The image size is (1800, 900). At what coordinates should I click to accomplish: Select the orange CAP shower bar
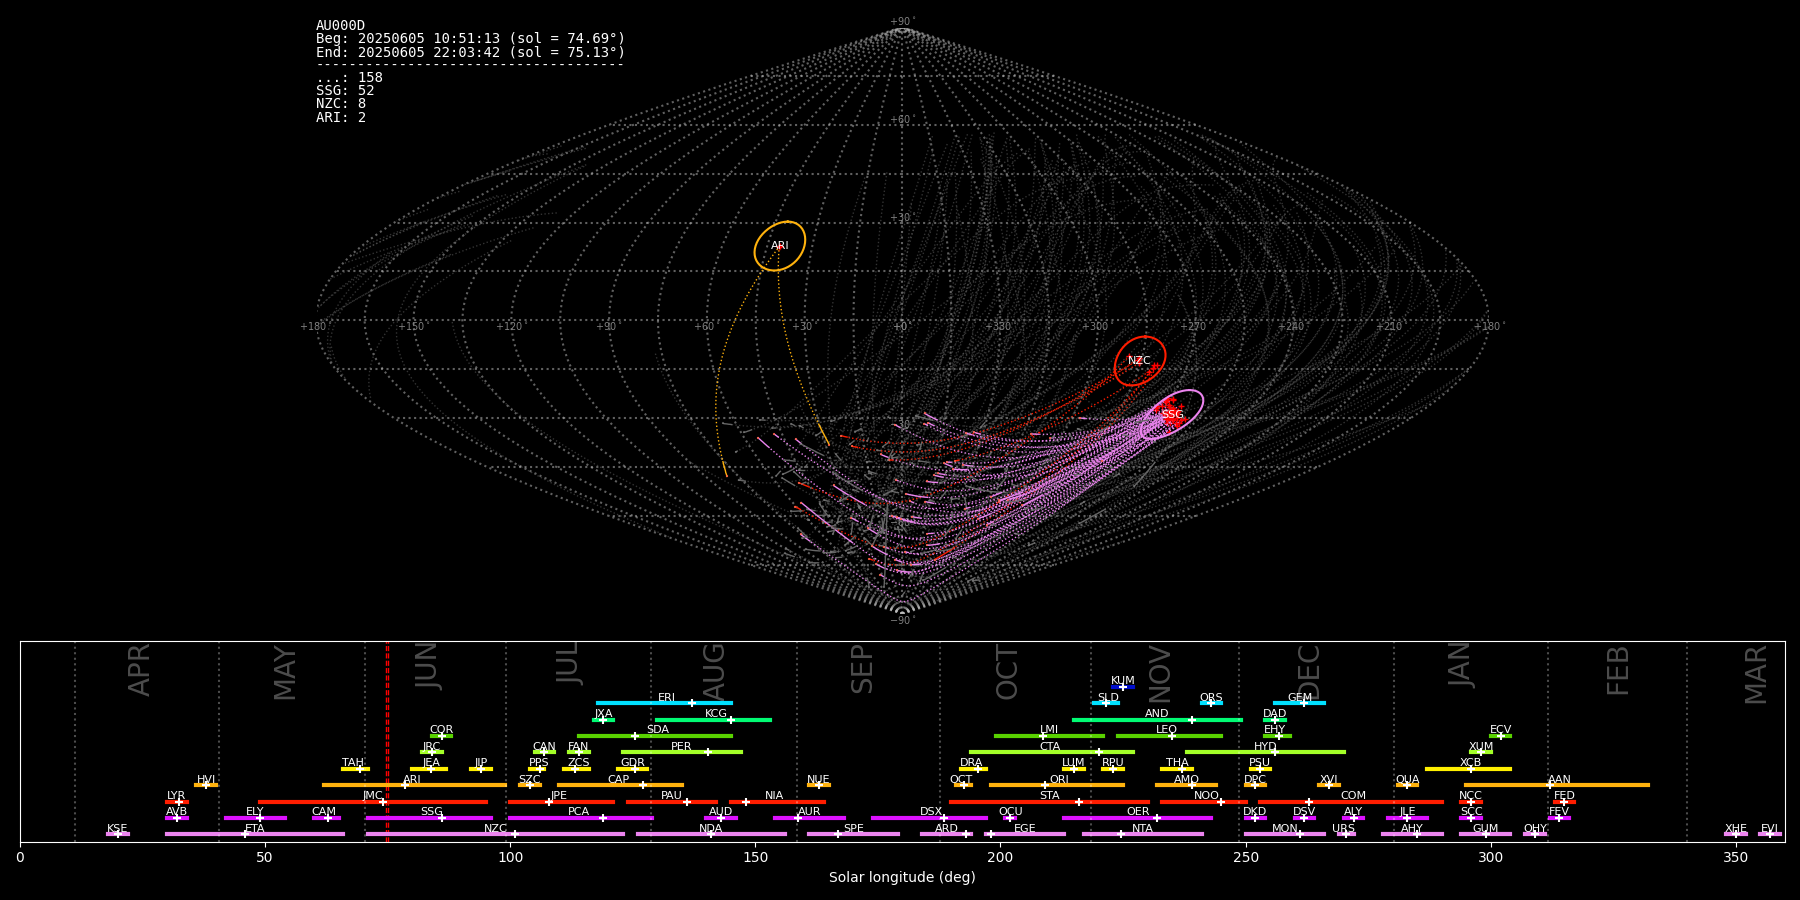[620, 785]
